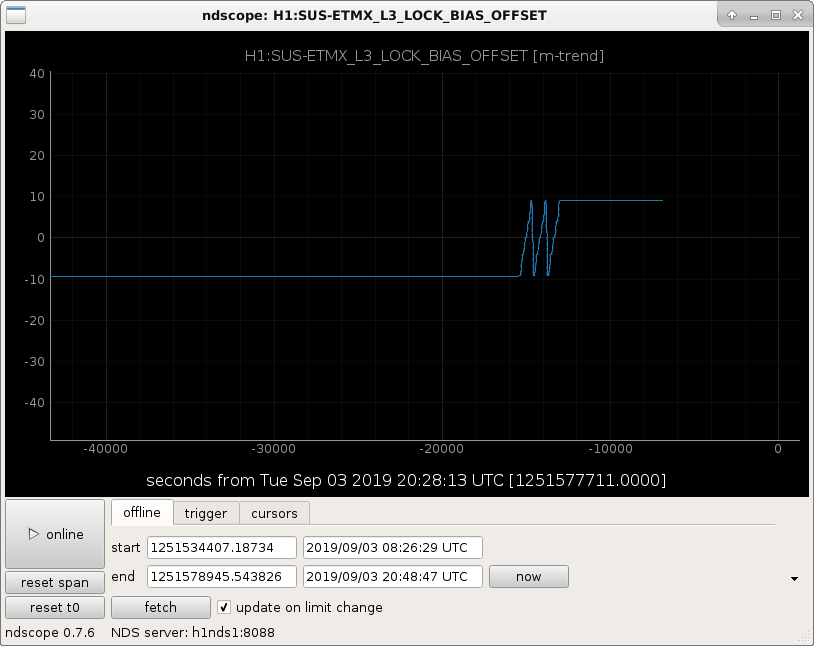Edit the end GPS time field

pyautogui.click(x=222, y=576)
